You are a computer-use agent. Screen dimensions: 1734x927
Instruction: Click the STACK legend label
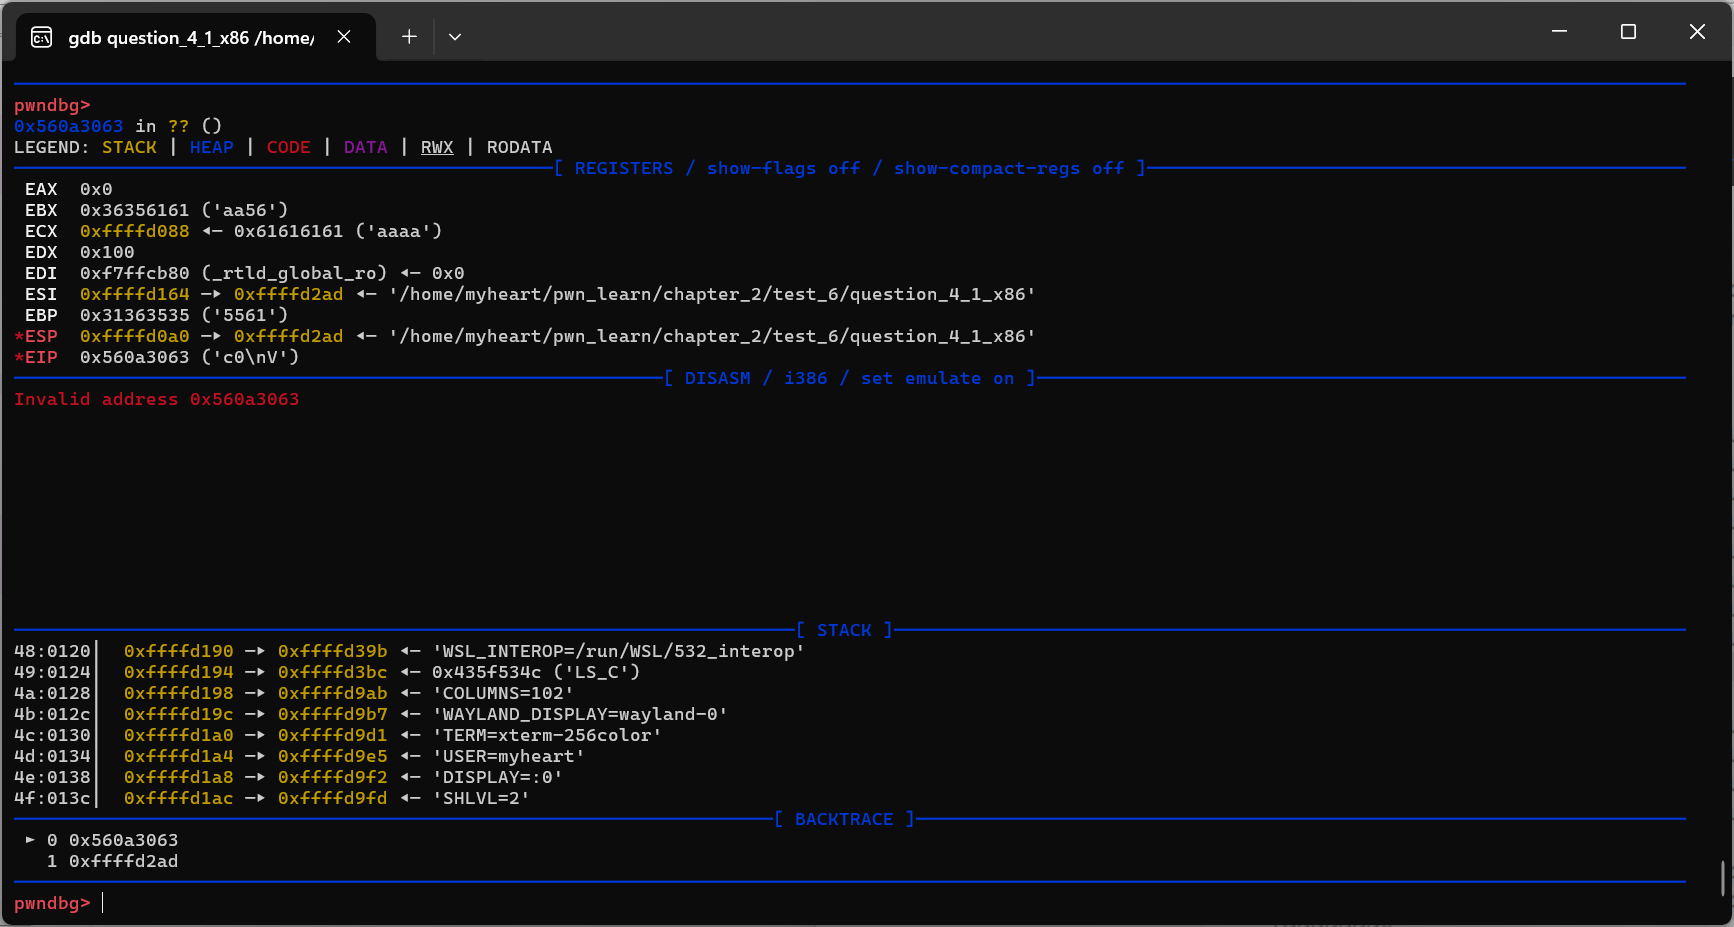[x=129, y=147]
